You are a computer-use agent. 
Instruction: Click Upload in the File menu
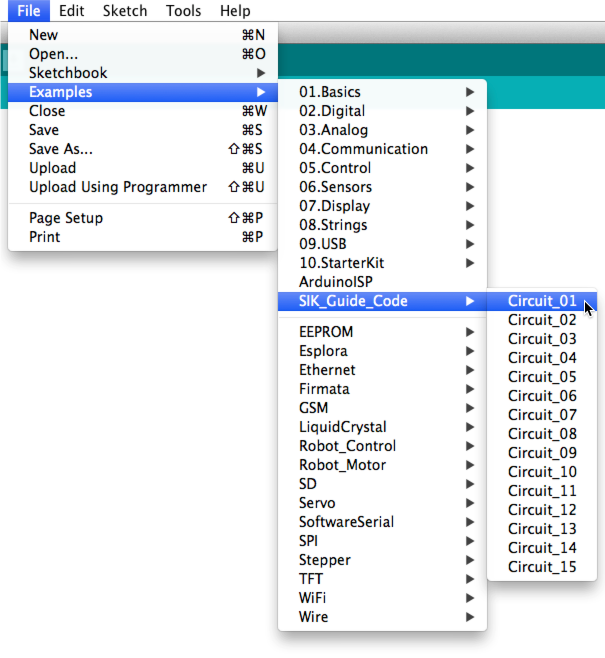143,168
